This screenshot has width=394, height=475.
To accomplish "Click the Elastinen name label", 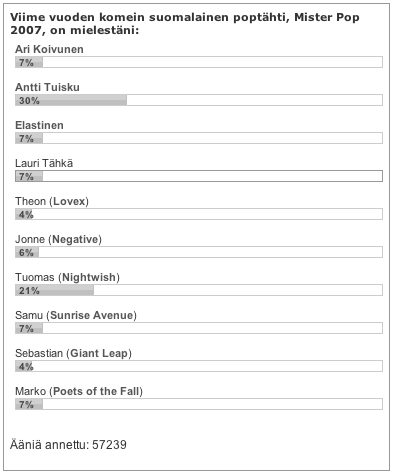I will tap(39, 125).
